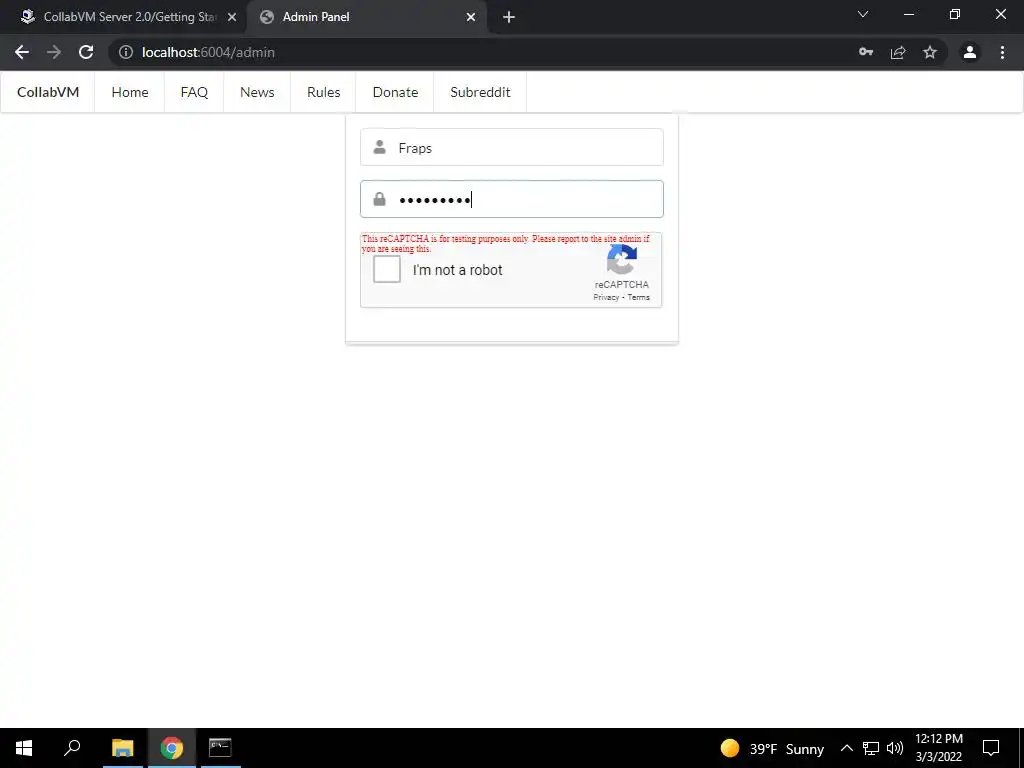1024x768 pixels.
Task: Close the Admin Panel tab
Action: [471, 17]
